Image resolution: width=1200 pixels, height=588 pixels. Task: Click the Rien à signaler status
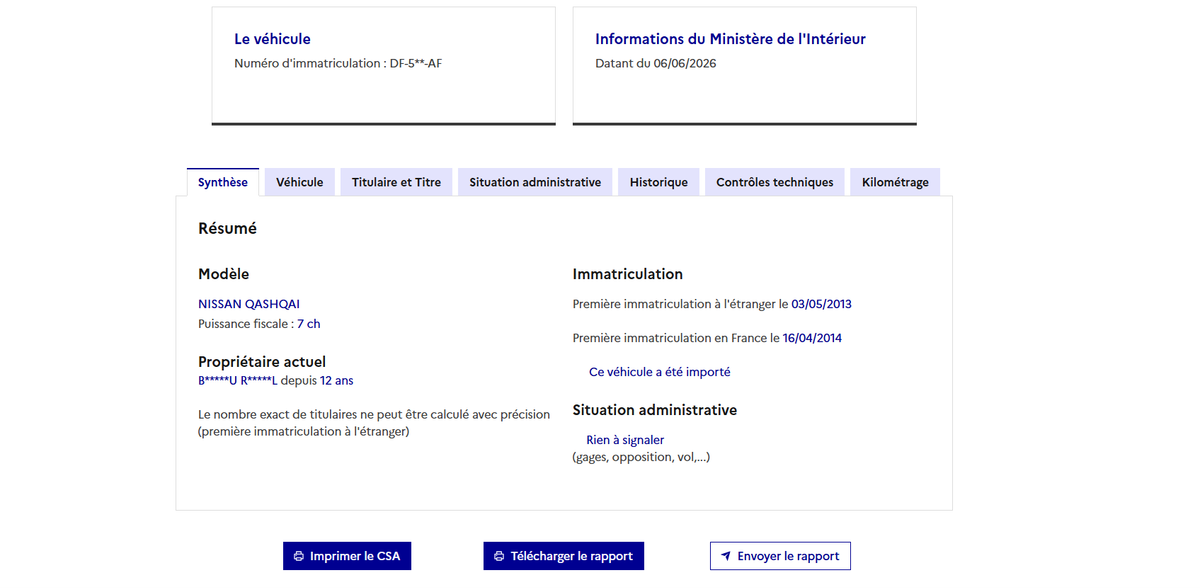[625, 440]
